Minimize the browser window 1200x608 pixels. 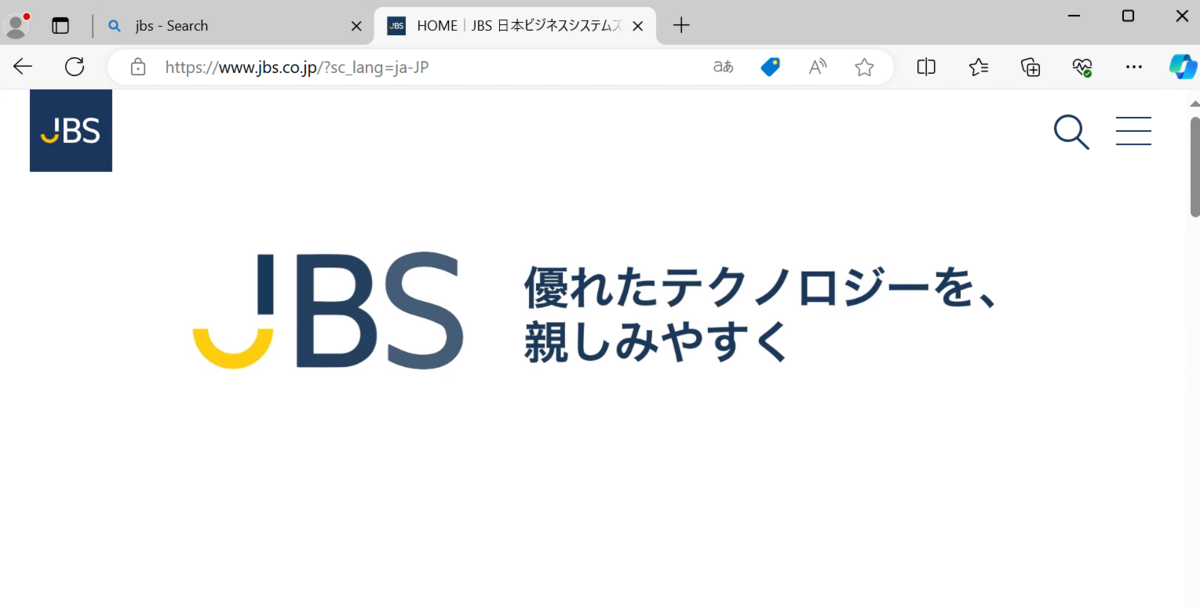(x=1074, y=16)
